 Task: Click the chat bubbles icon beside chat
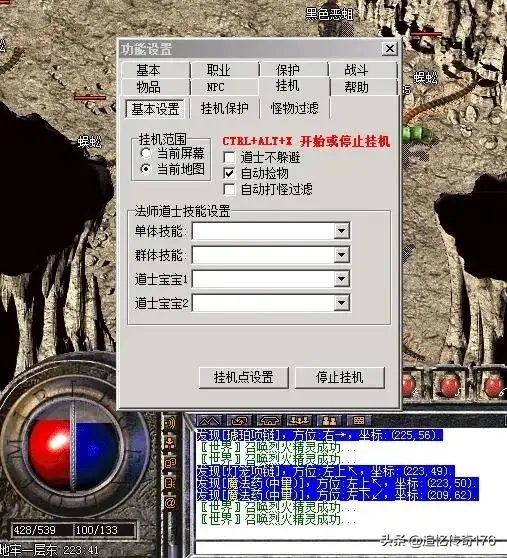(170, 463)
